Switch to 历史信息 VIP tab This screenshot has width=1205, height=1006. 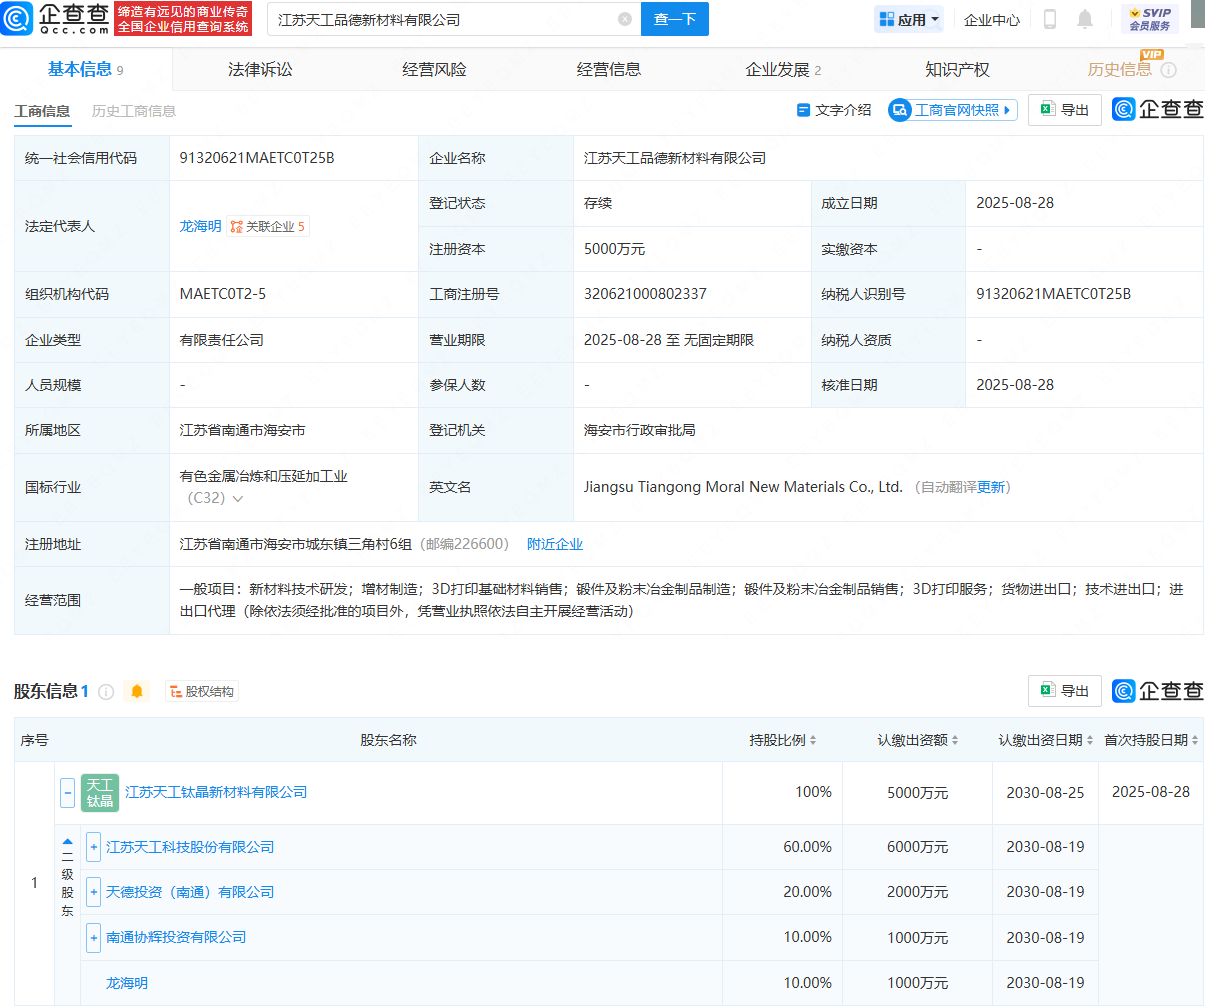pyautogui.click(x=1120, y=69)
